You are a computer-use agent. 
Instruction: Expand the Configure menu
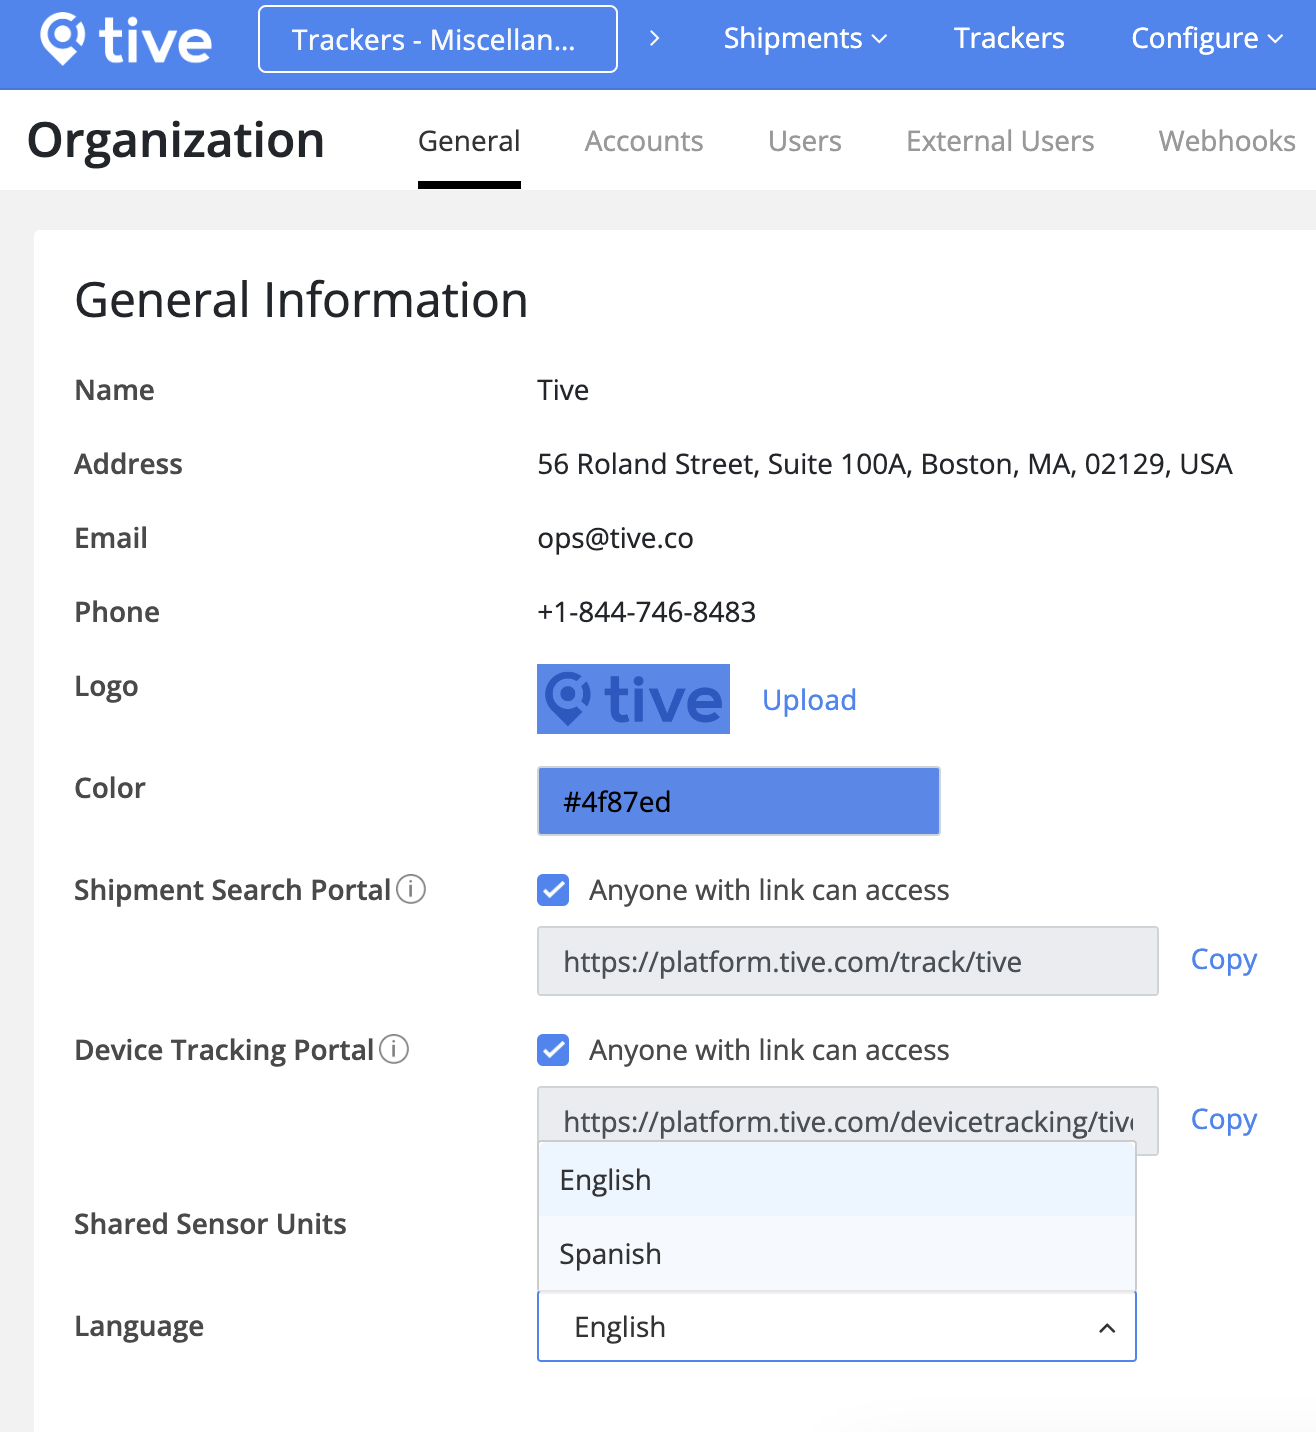(1206, 39)
